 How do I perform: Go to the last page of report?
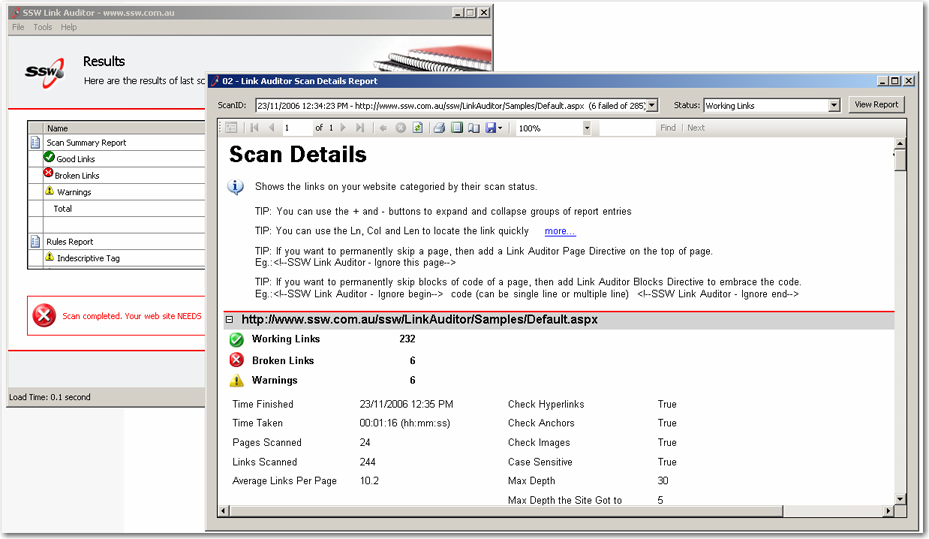point(360,128)
